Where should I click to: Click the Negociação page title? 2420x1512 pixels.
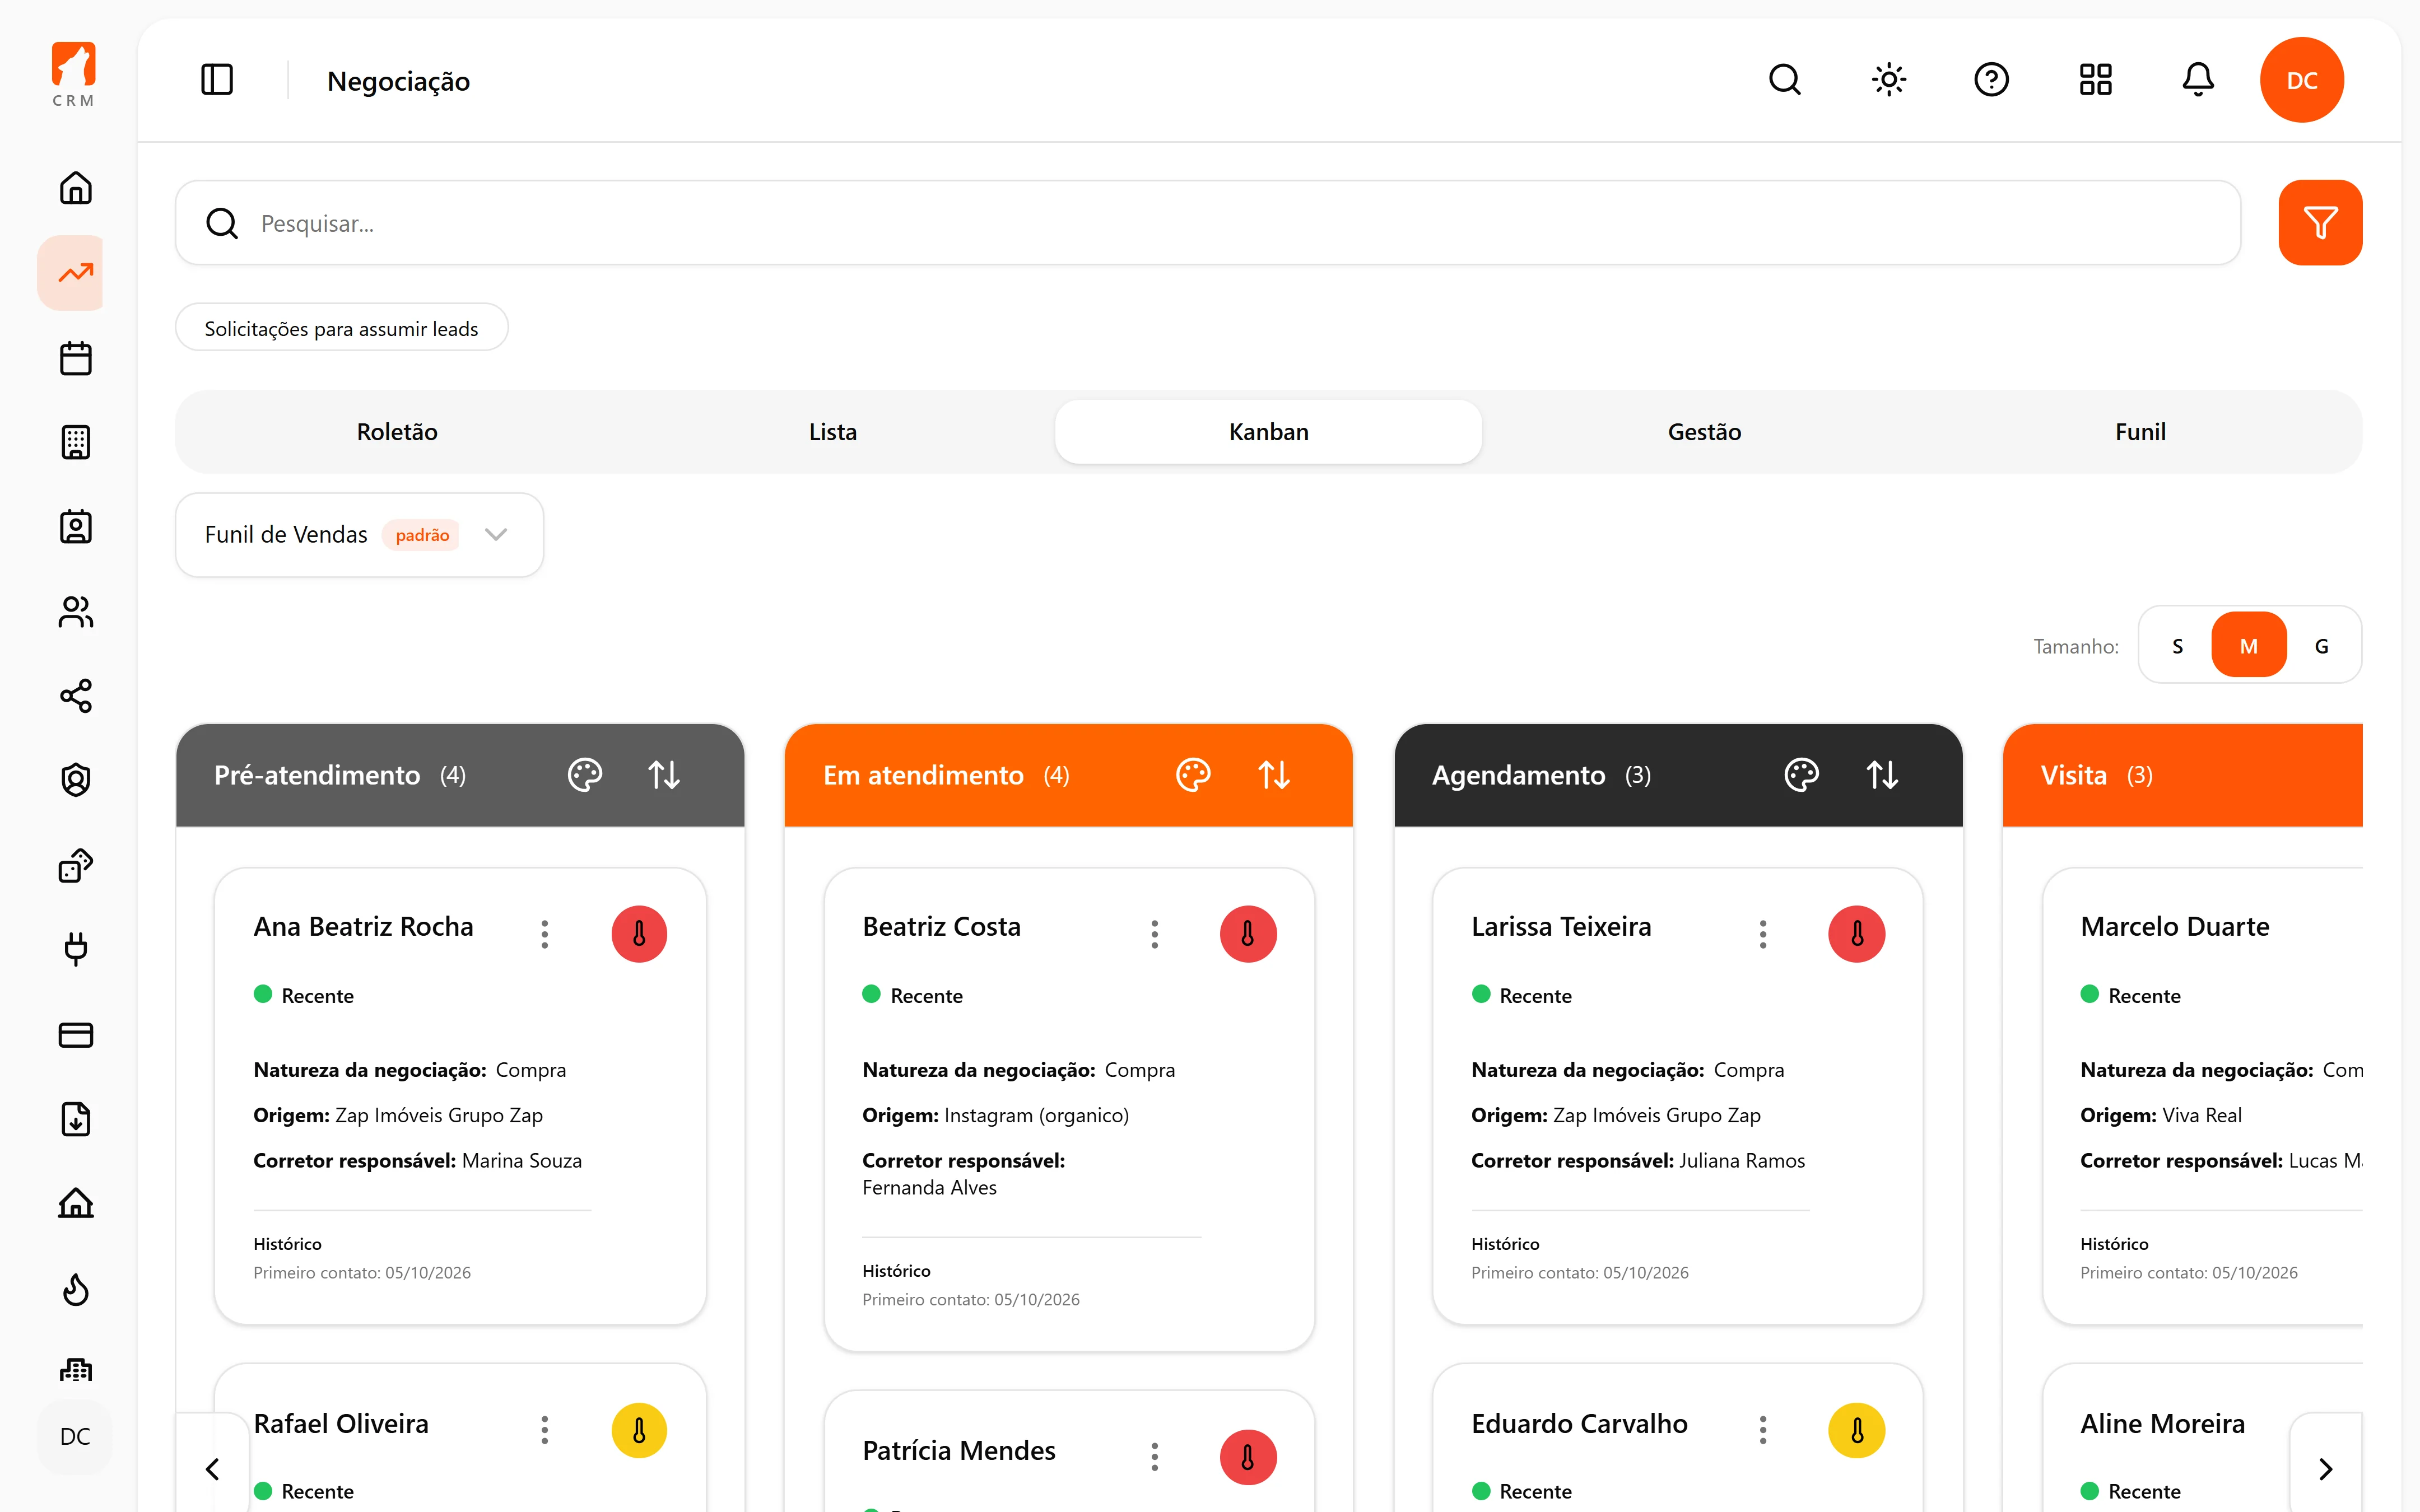coord(398,81)
